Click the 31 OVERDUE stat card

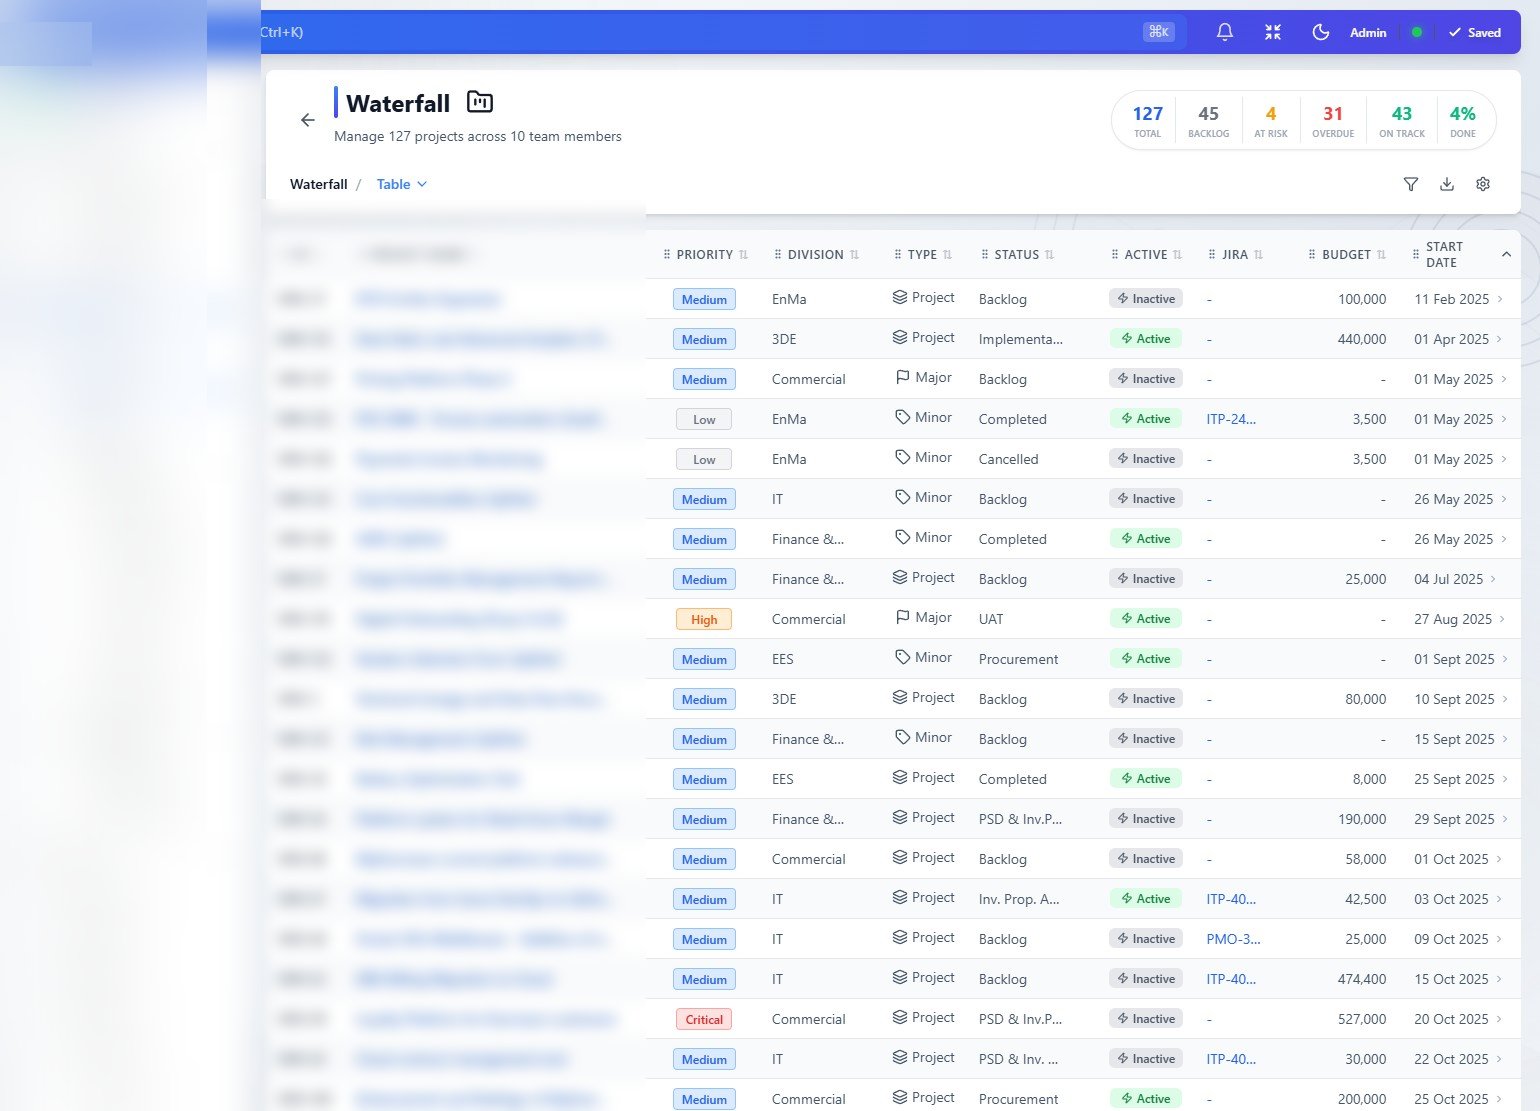pyautogui.click(x=1333, y=119)
